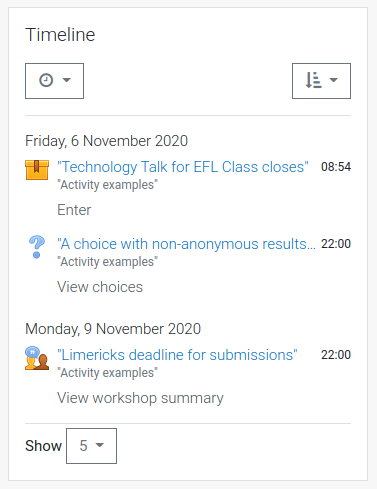Click "Activity examples" under Limericks item

pos(107,373)
